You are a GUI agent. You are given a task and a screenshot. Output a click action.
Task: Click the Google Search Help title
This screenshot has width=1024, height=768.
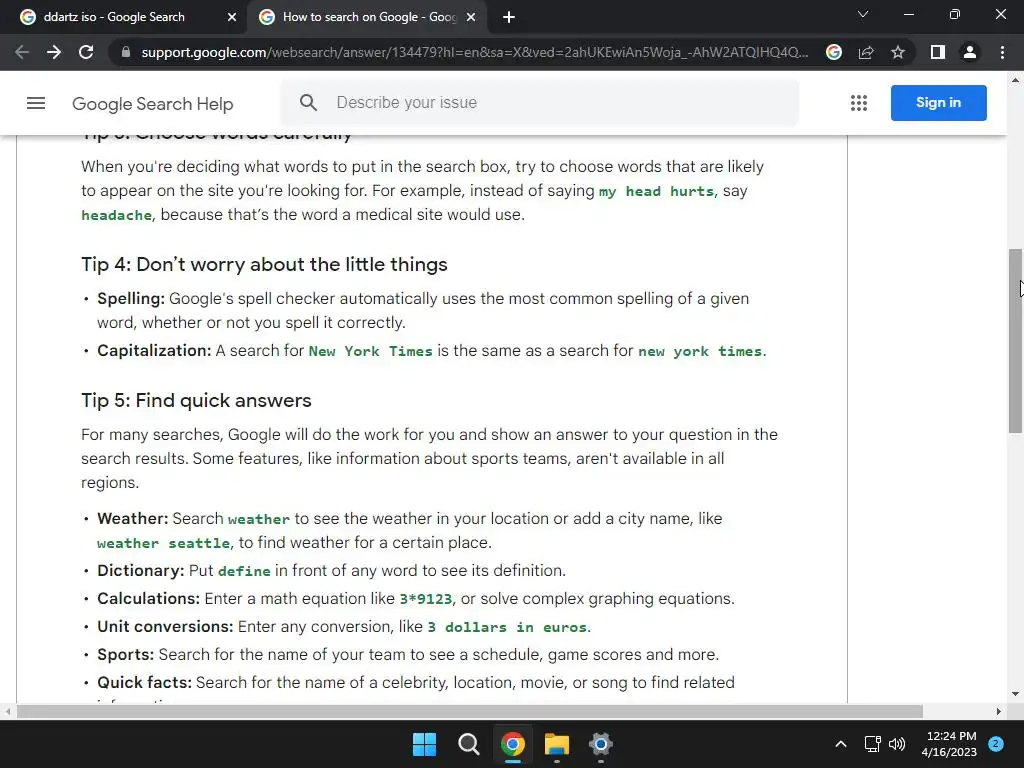click(152, 104)
